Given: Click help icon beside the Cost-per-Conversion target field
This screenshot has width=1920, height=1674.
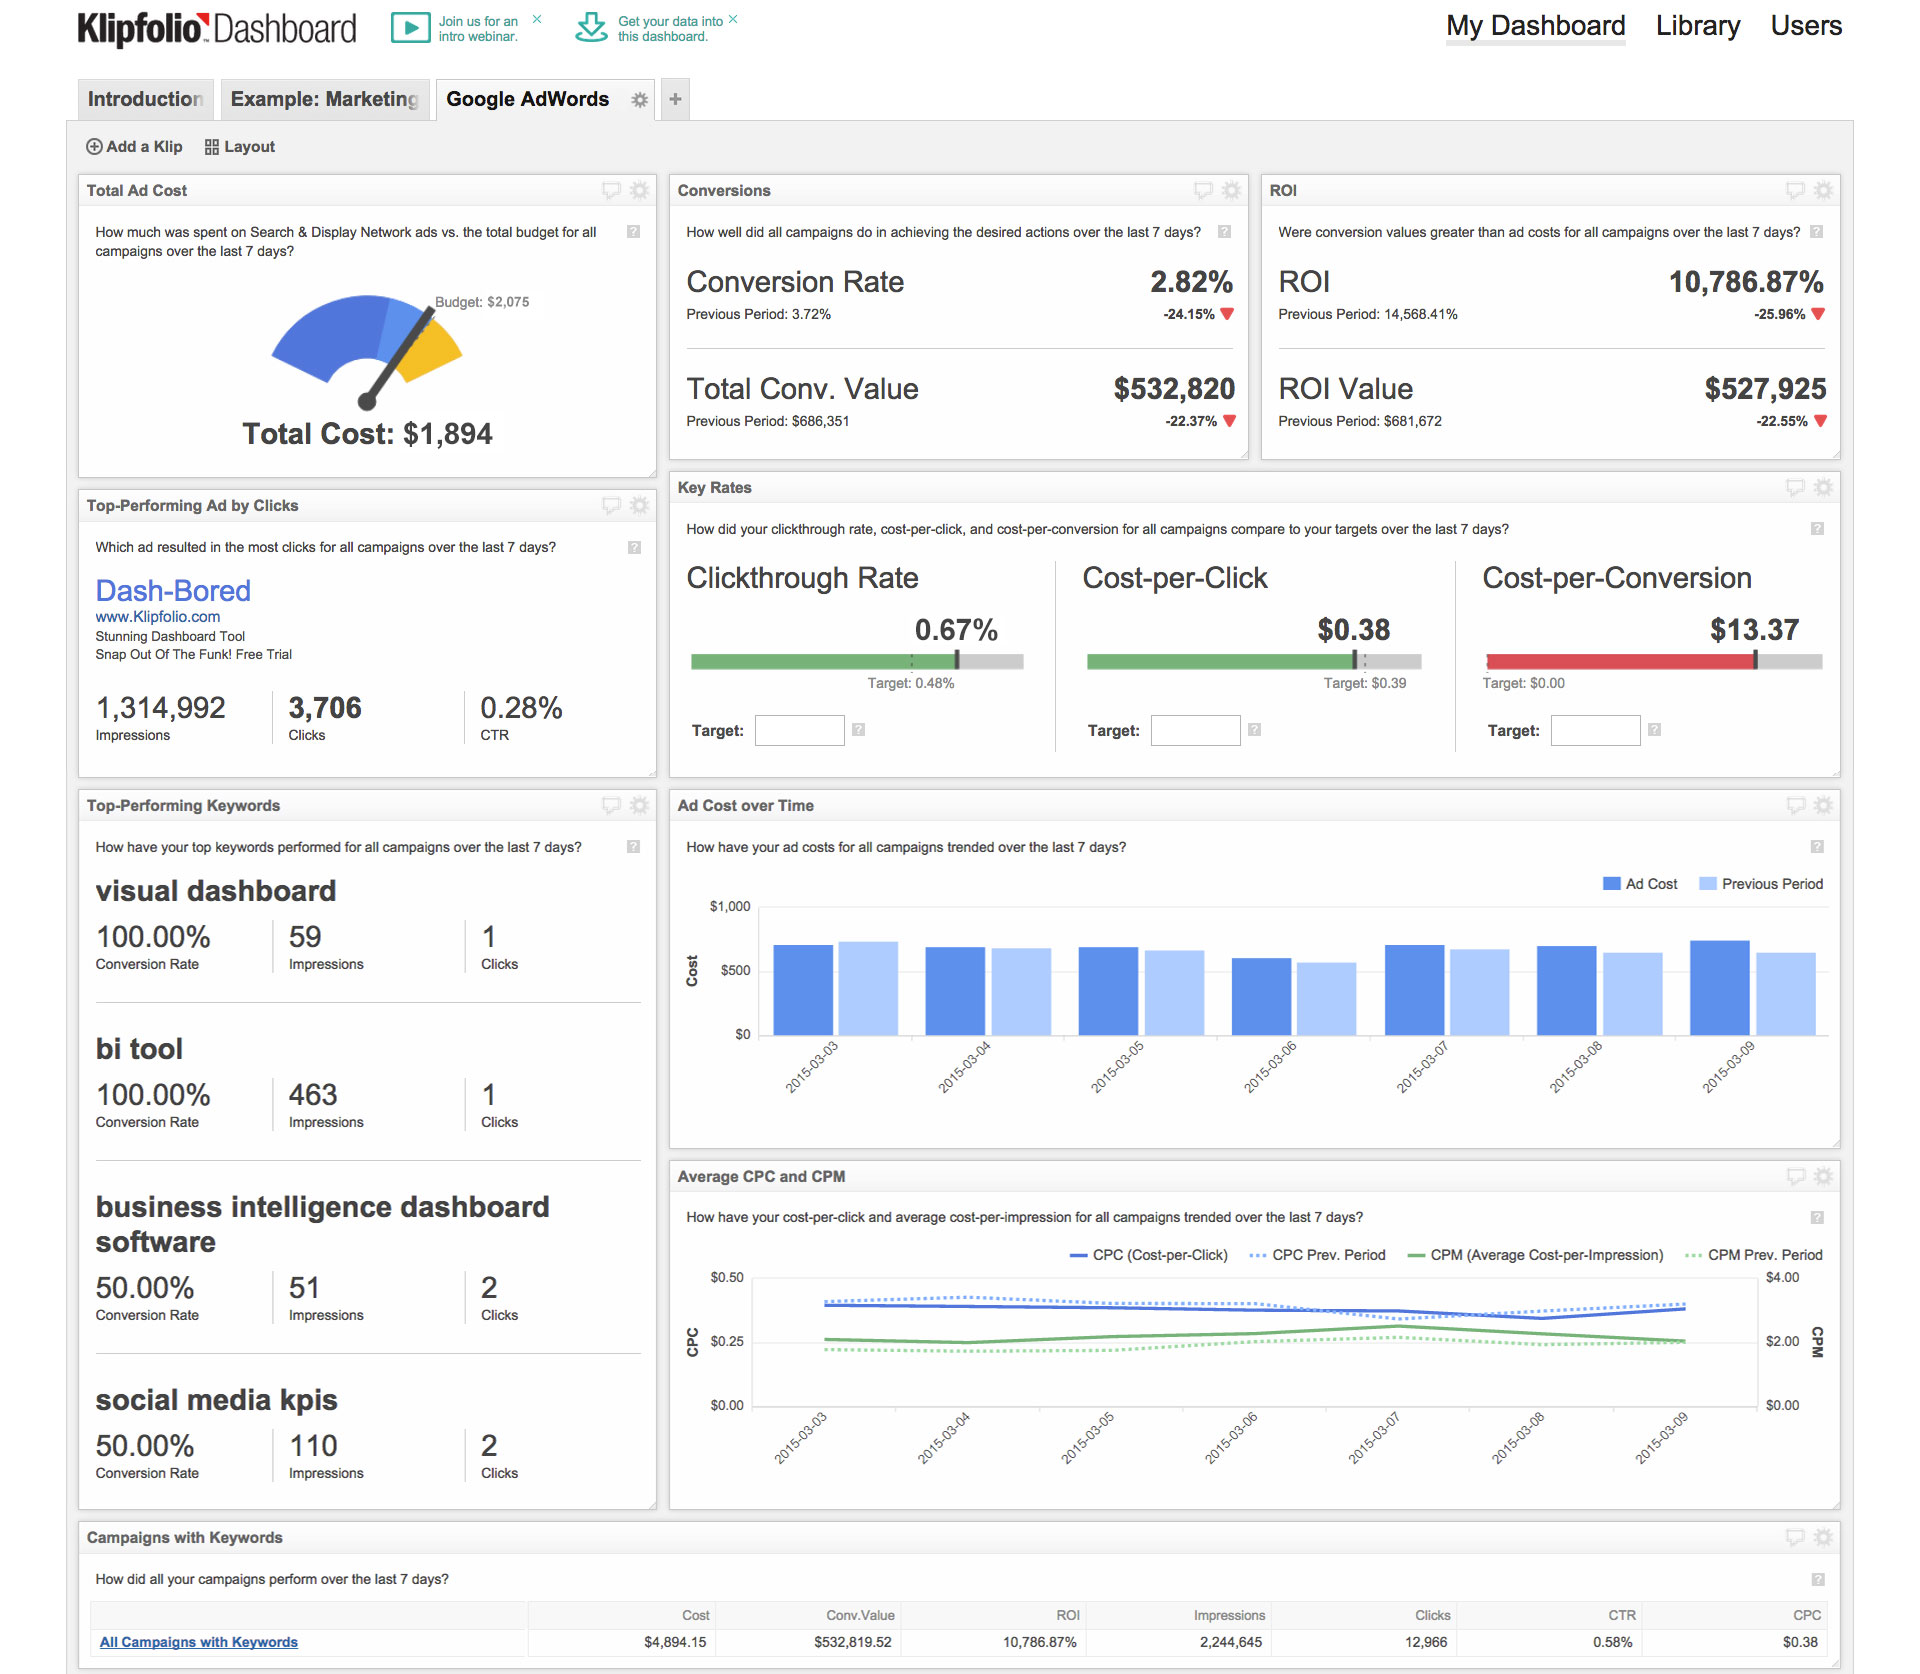Looking at the screenshot, I should [1654, 730].
